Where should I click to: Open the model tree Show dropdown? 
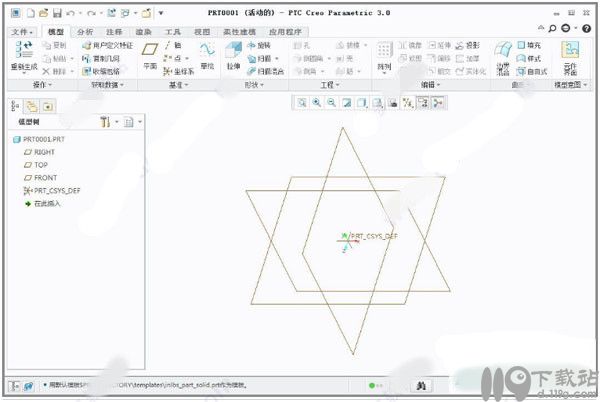[133, 122]
